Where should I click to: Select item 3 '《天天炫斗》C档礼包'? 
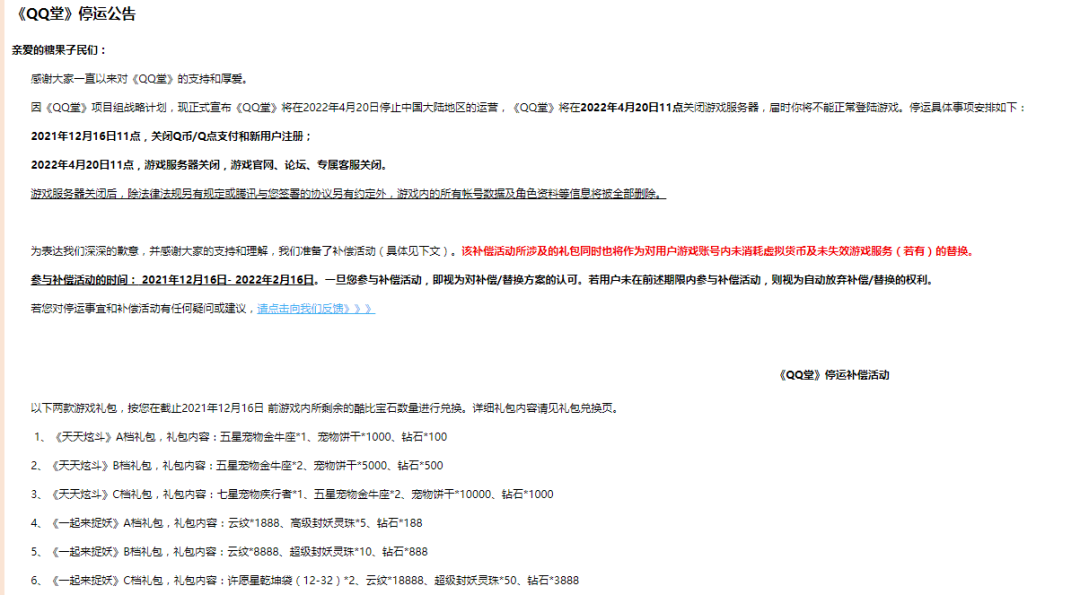pos(292,494)
